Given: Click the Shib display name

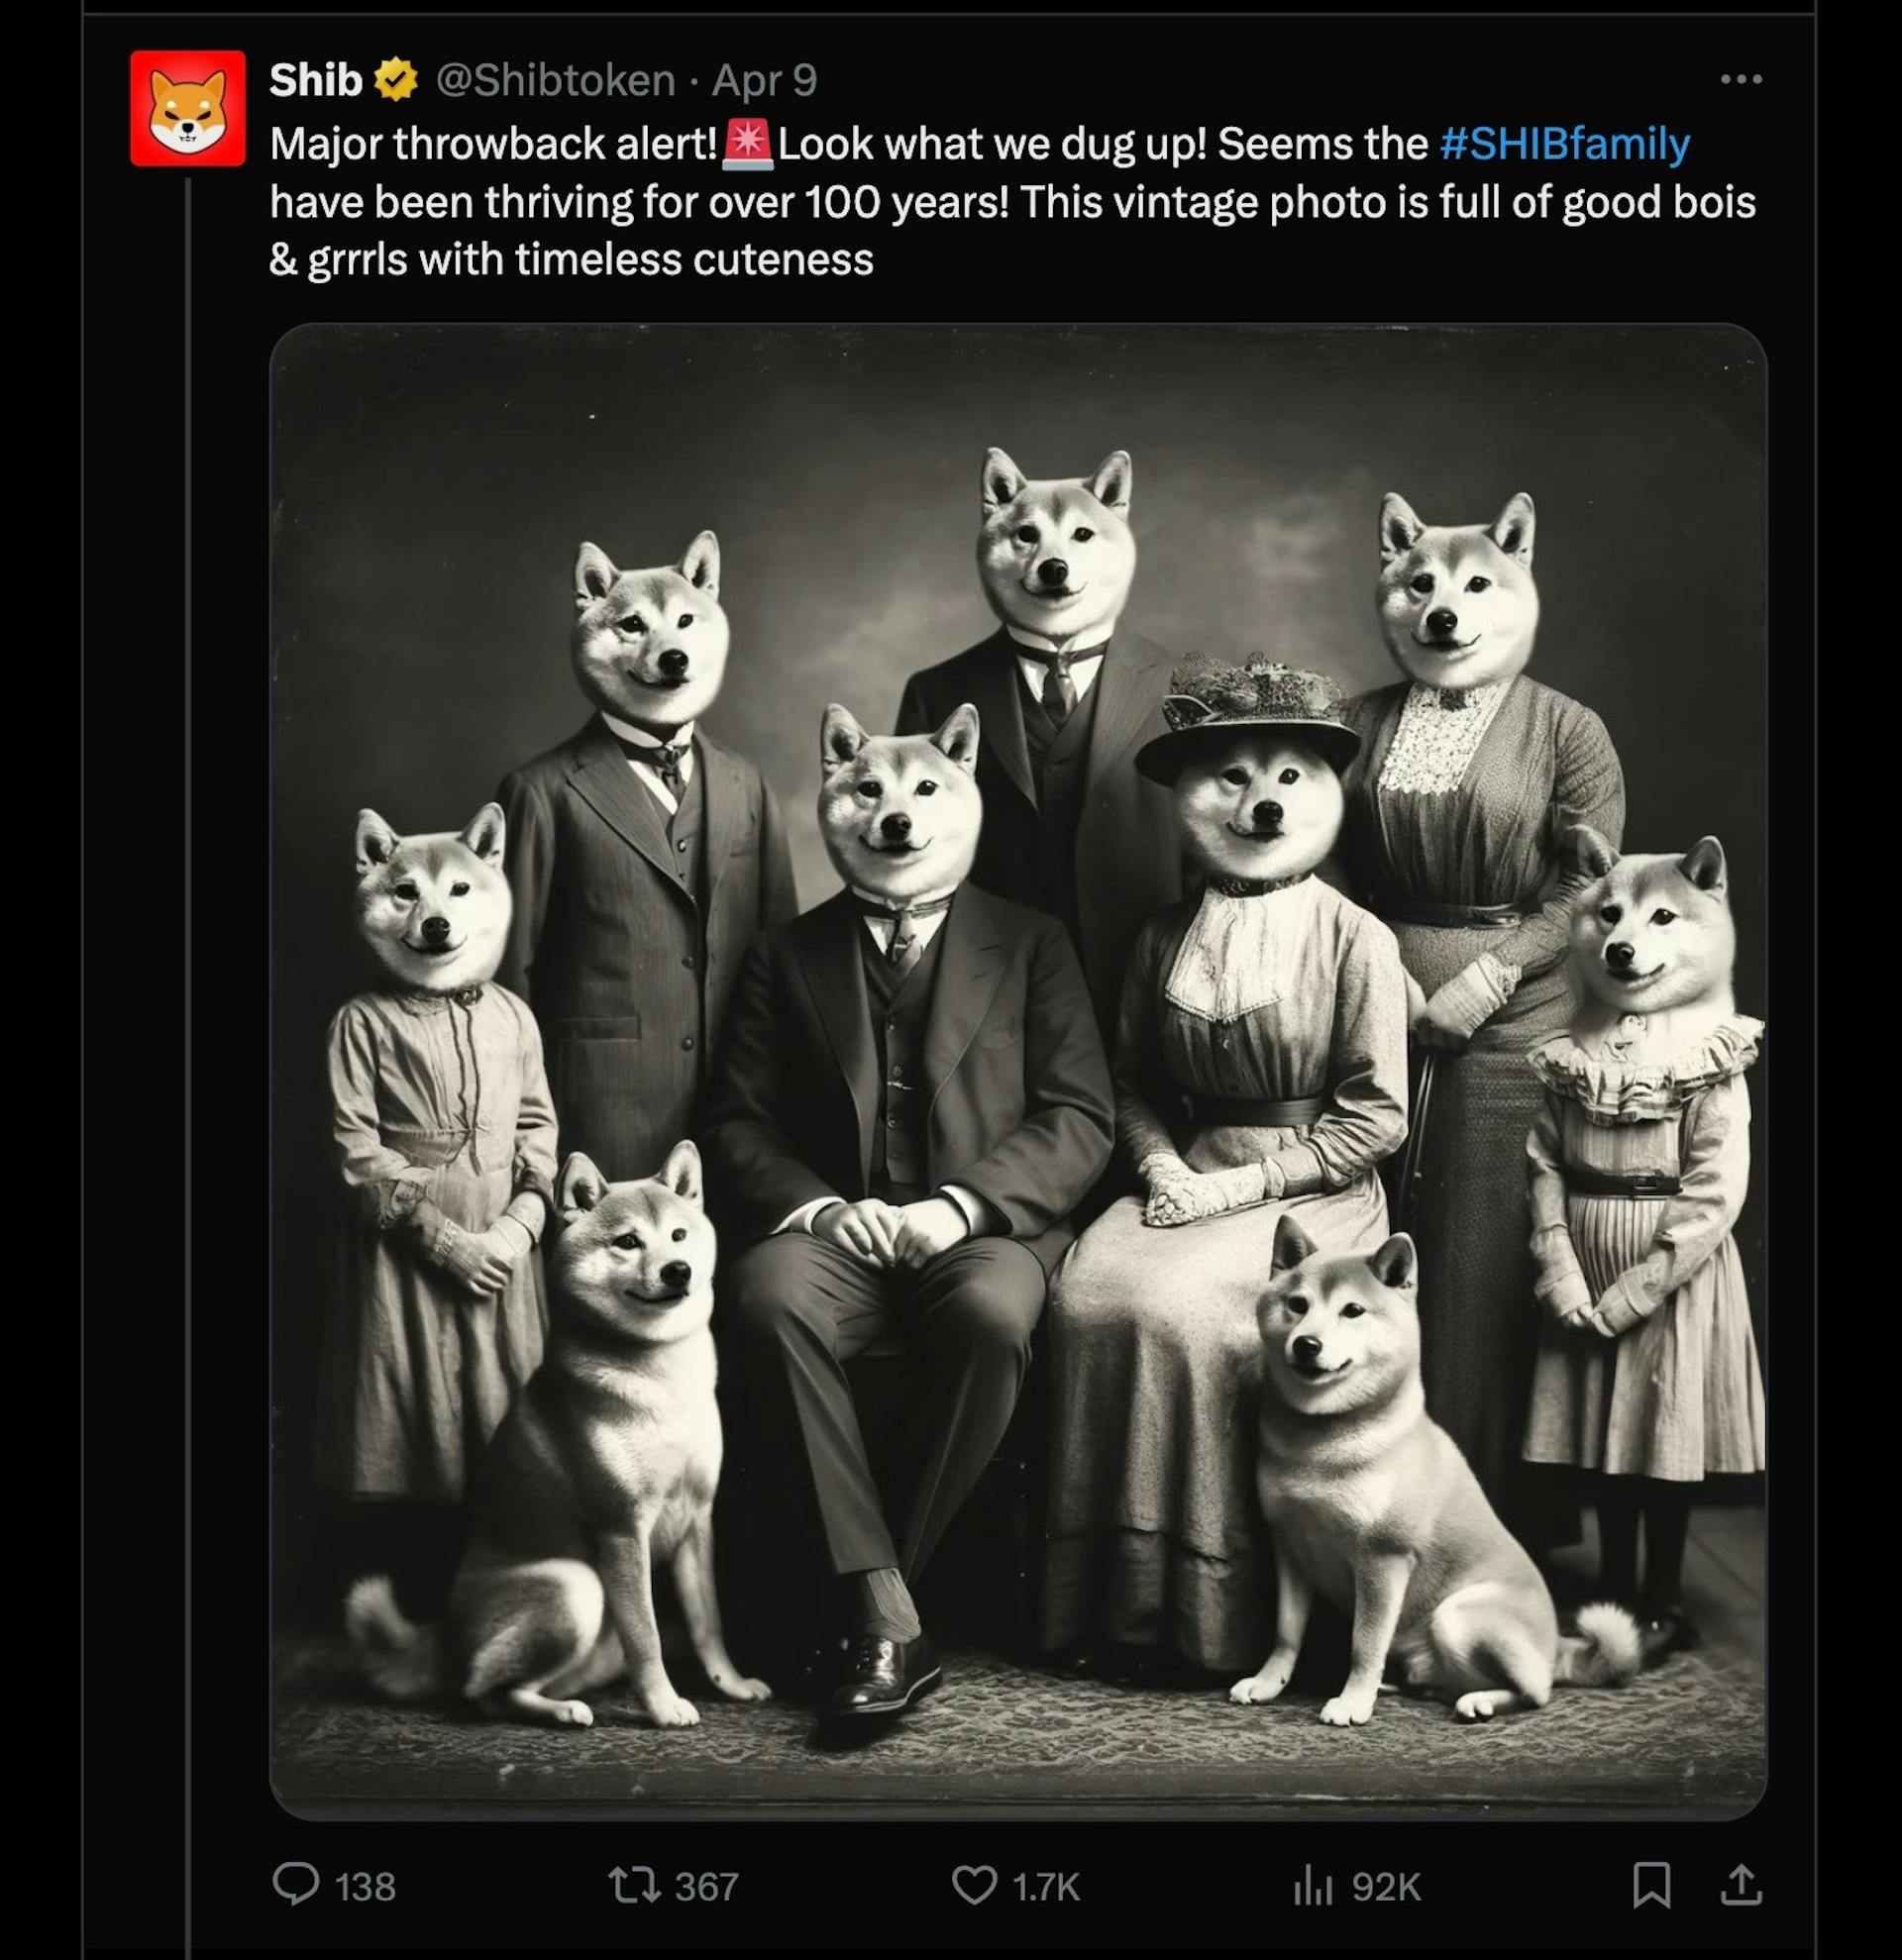Looking at the screenshot, I should coord(315,80).
